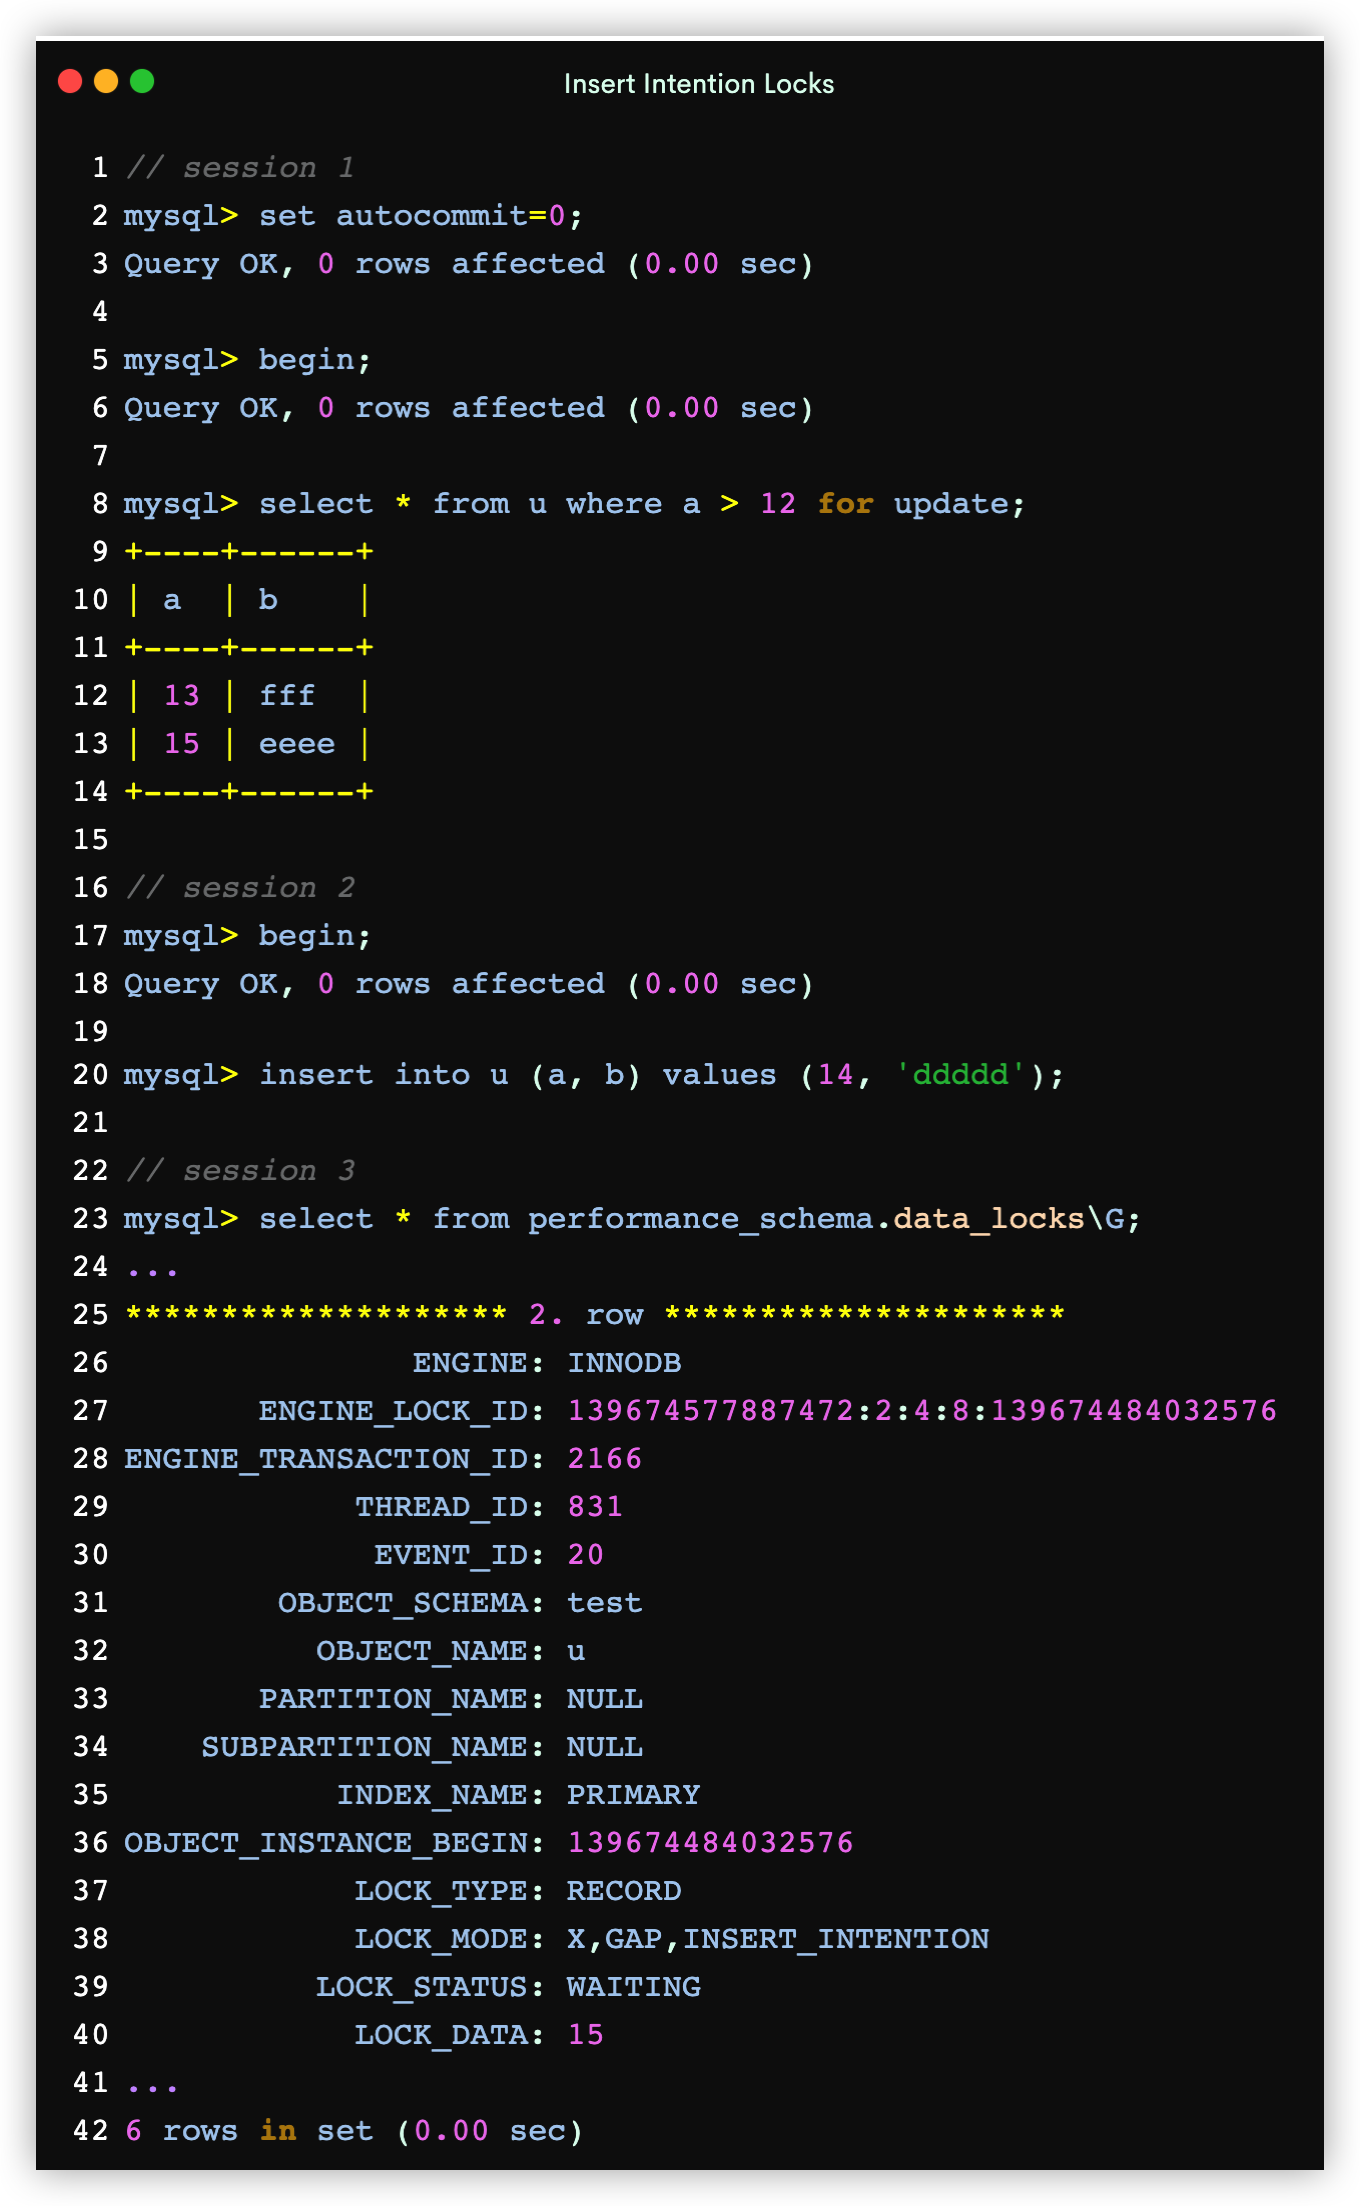Click the 'Query OK' result on line 18
The width and height of the screenshot is (1360, 2206).
point(469,983)
